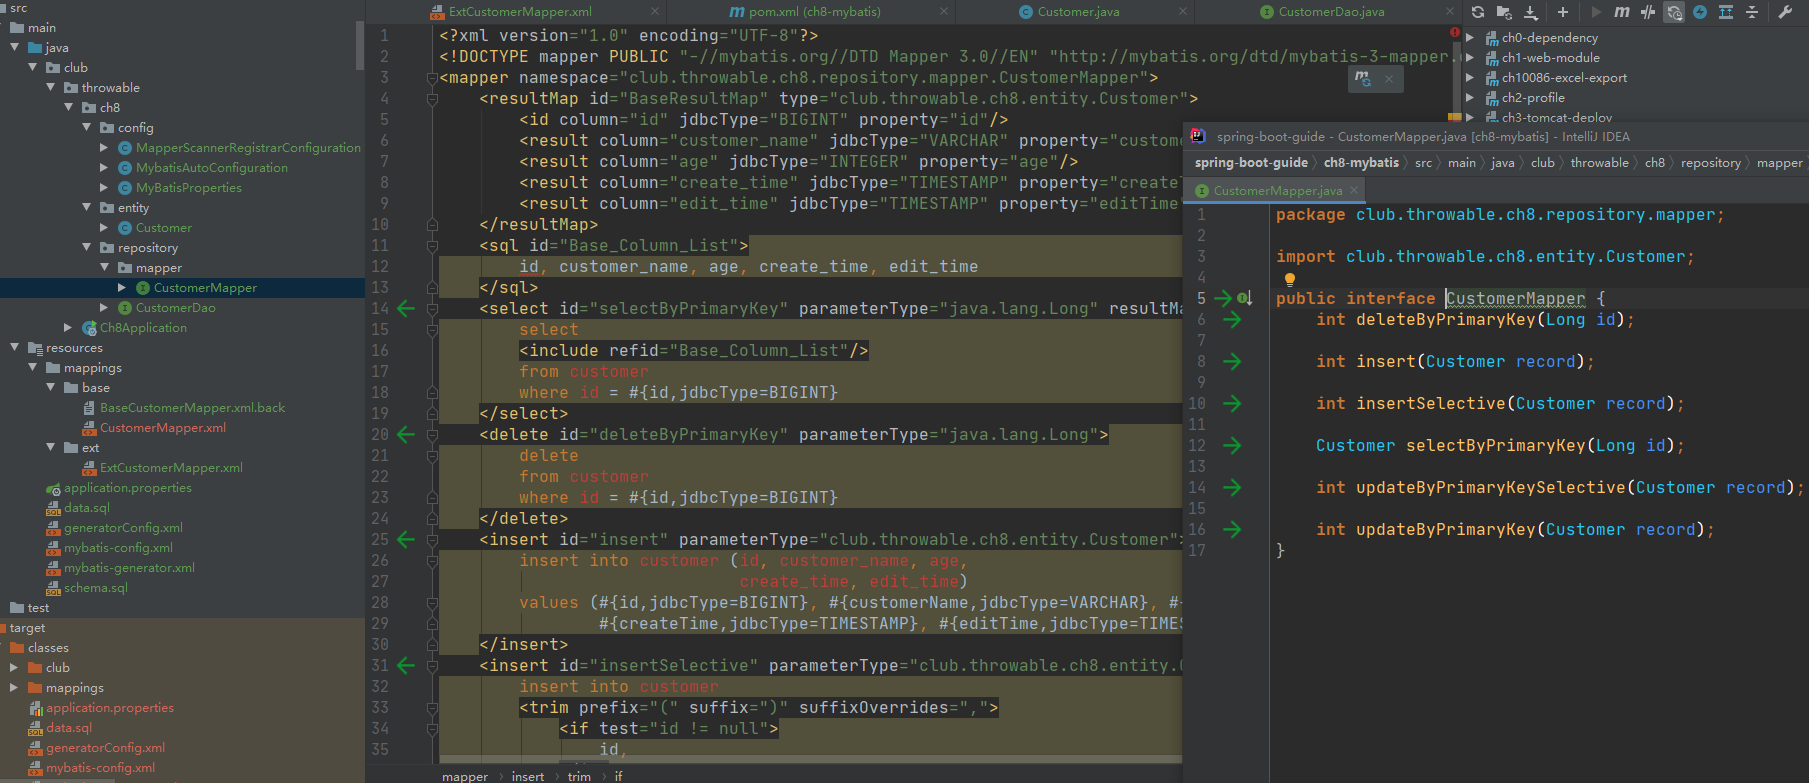1809x783 pixels.
Task: Close the CustomerMapper.java tab in the front window
Action: [1354, 190]
